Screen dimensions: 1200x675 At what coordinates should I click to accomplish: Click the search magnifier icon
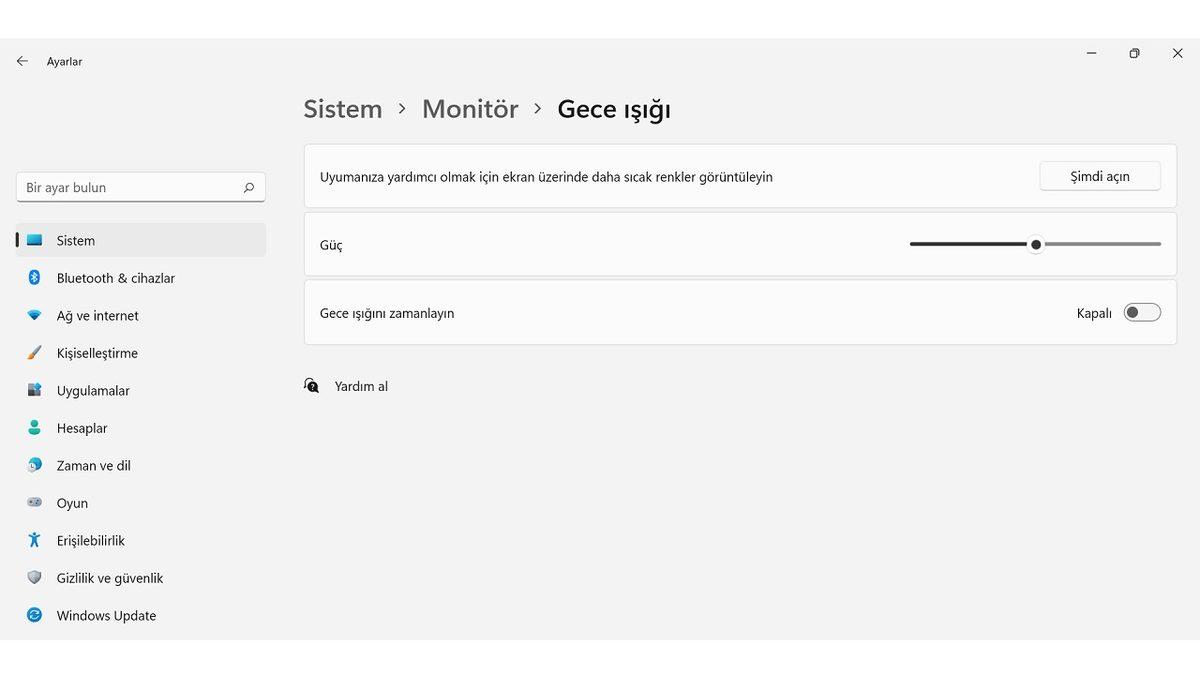click(249, 187)
